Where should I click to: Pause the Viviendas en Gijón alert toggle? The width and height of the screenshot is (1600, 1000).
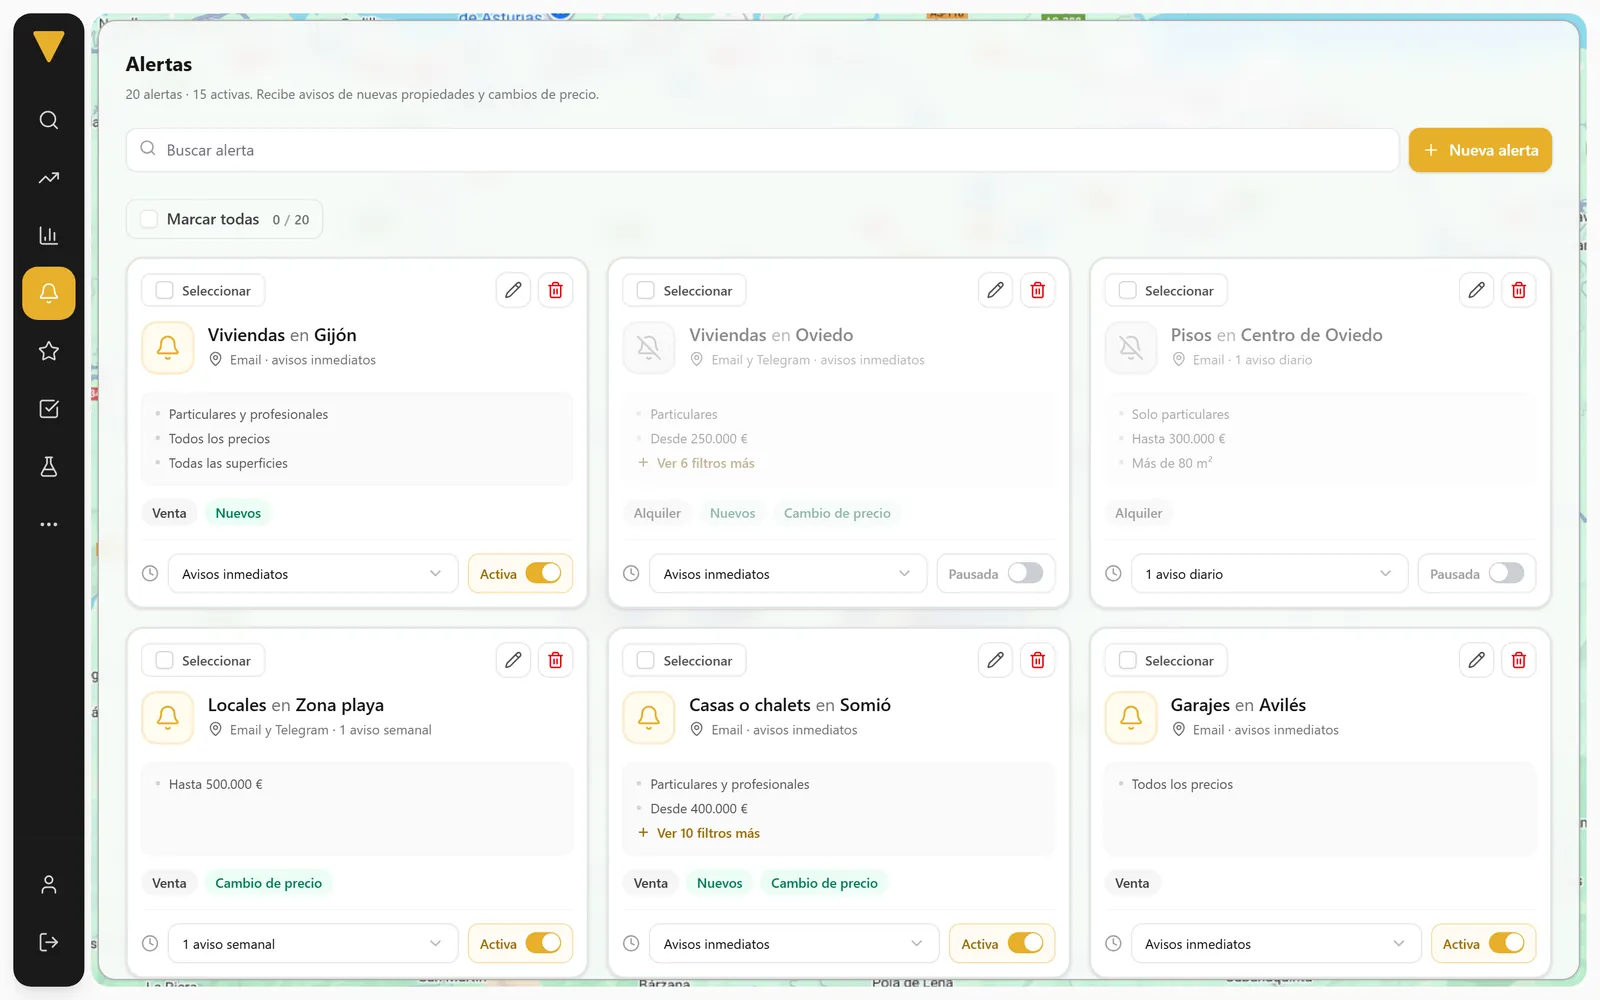[544, 573]
